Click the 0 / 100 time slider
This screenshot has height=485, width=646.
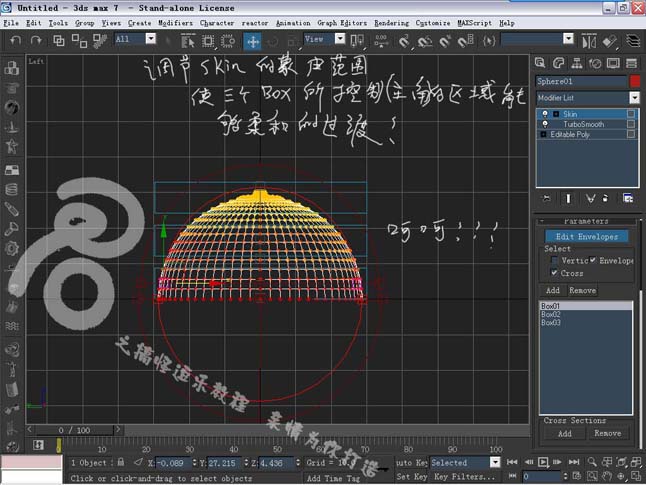click(x=74, y=430)
